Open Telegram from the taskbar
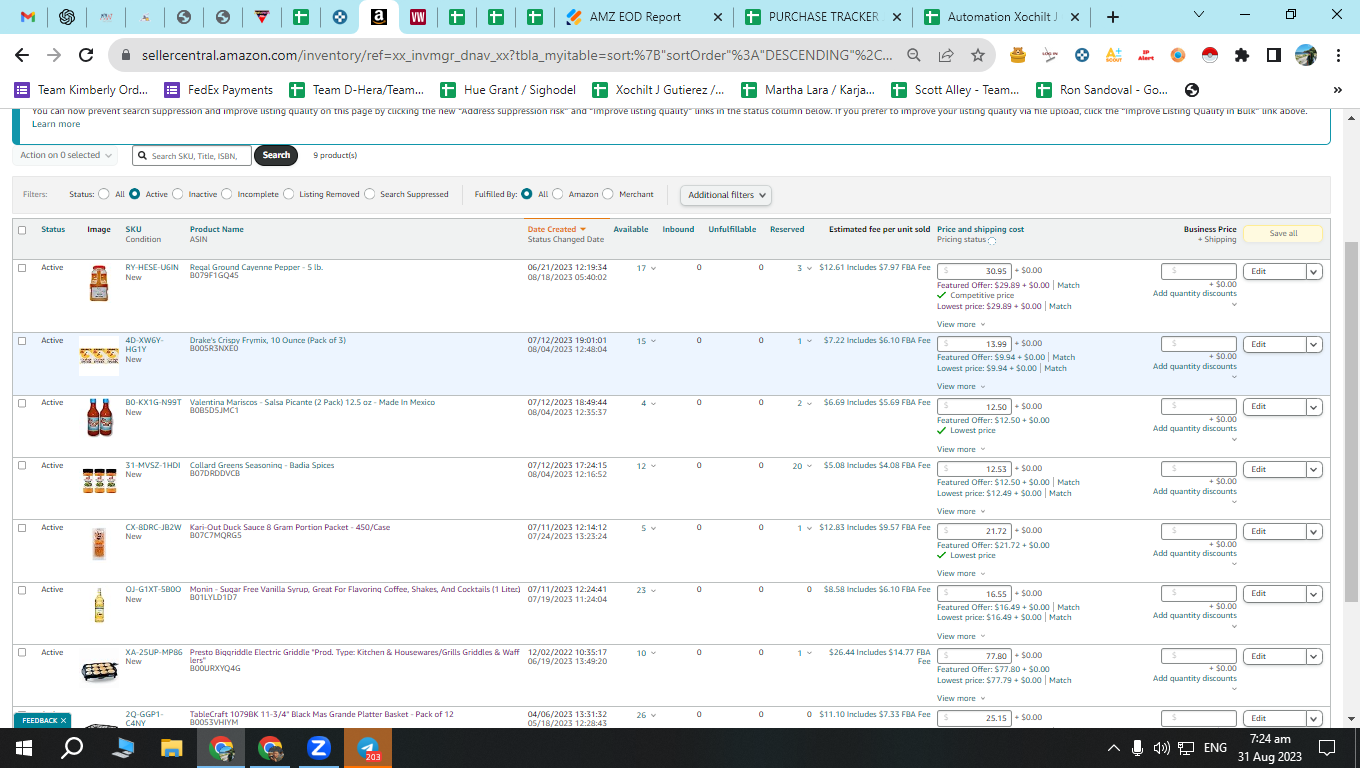The width and height of the screenshot is (1360, 768). [368, 747]
